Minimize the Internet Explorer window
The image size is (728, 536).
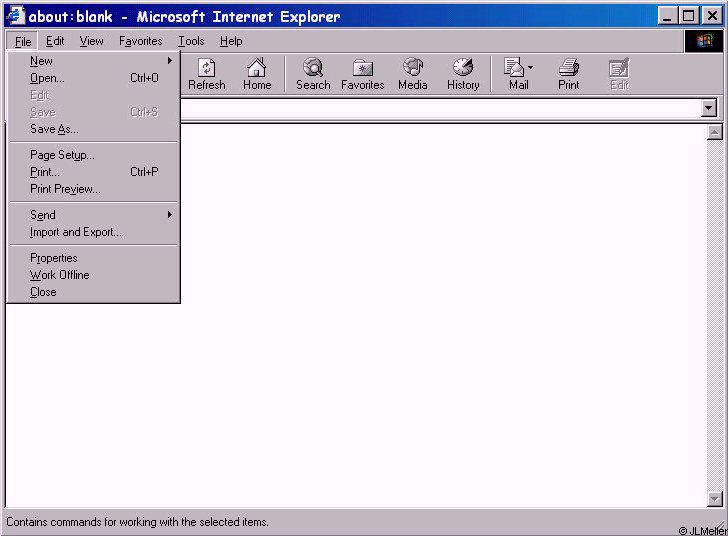point(667,16)
